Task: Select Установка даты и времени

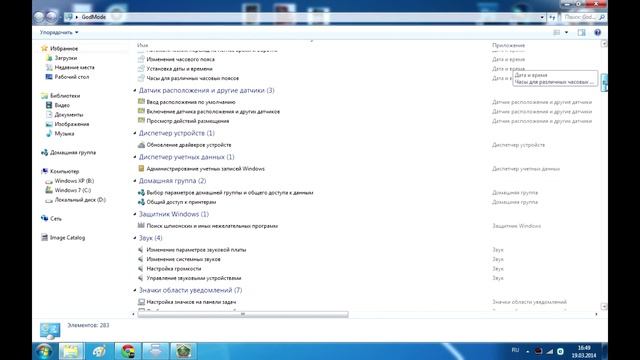Action: 180,69
